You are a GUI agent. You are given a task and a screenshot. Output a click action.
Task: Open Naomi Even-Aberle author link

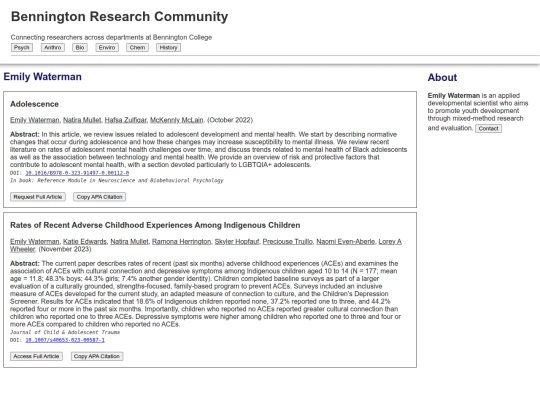click(346, 241)
